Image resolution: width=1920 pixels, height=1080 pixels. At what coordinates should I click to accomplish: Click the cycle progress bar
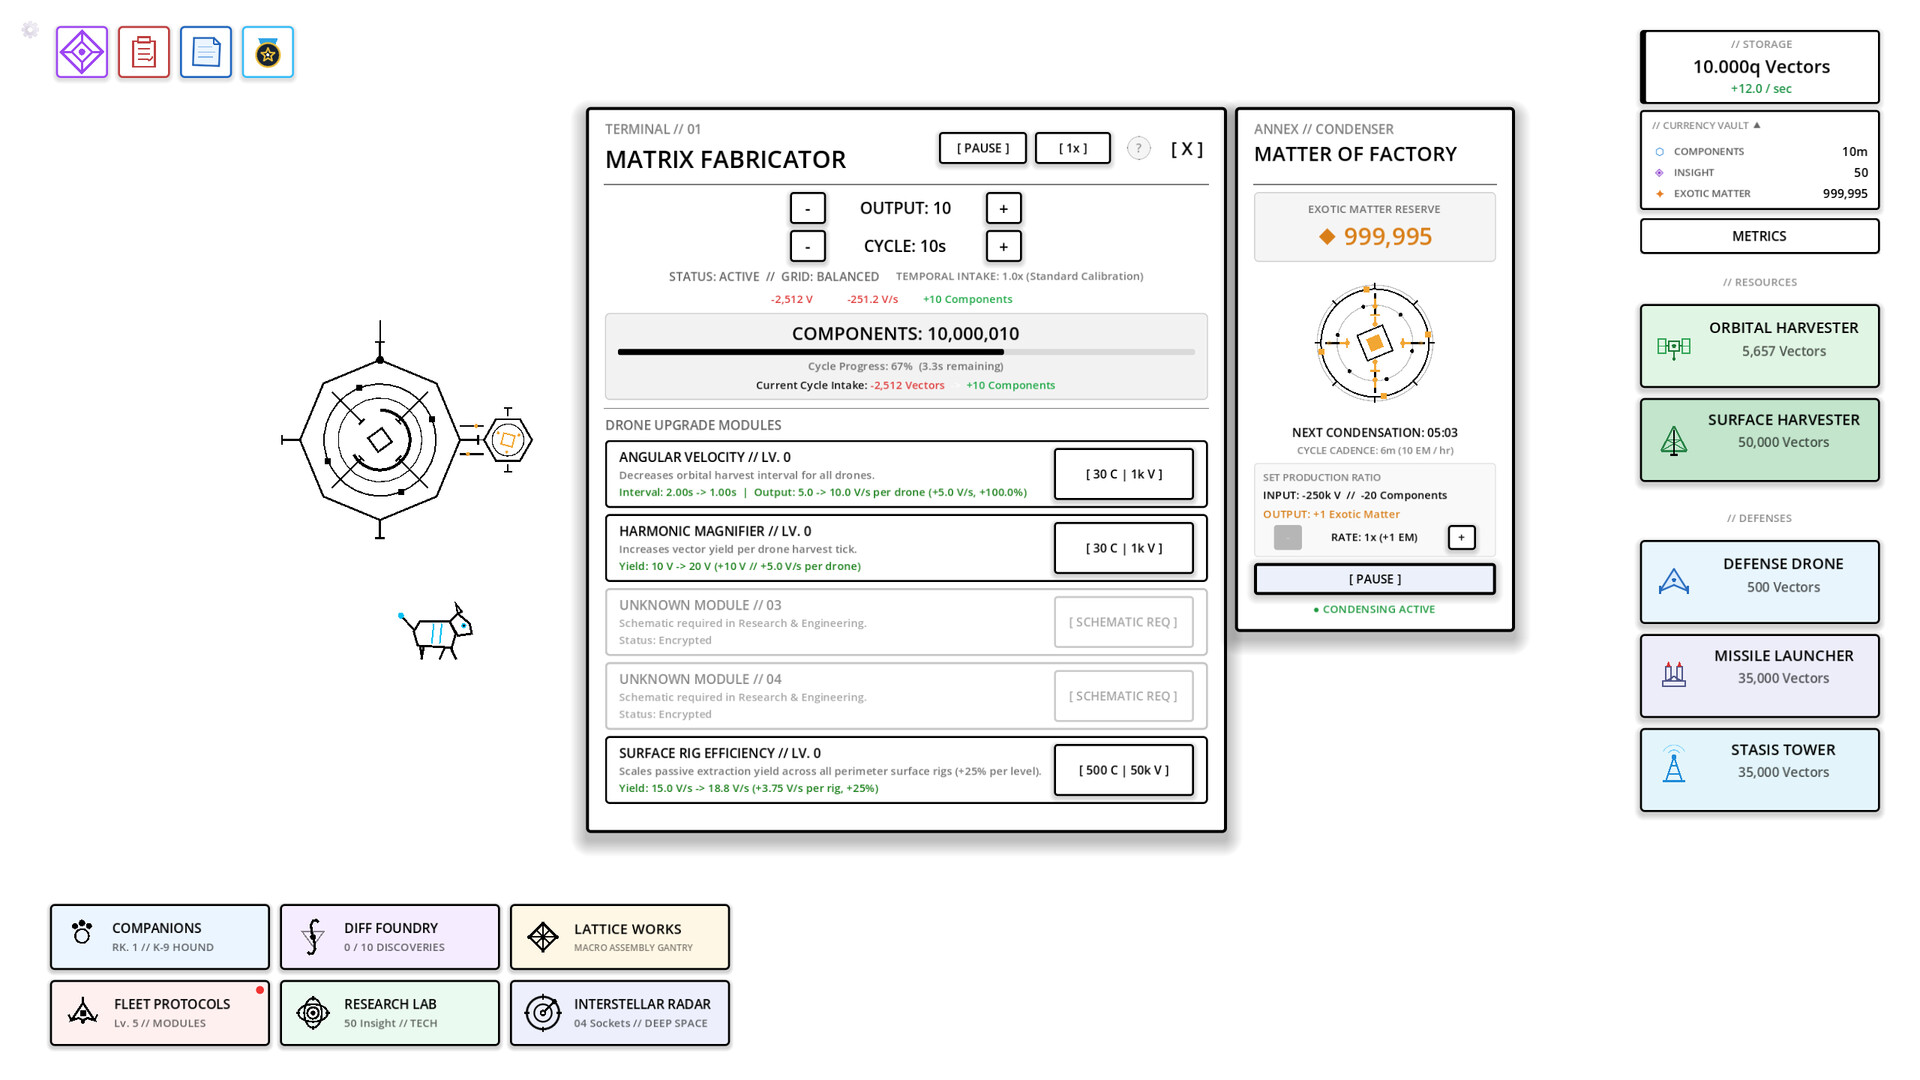(x=906, y=352)
